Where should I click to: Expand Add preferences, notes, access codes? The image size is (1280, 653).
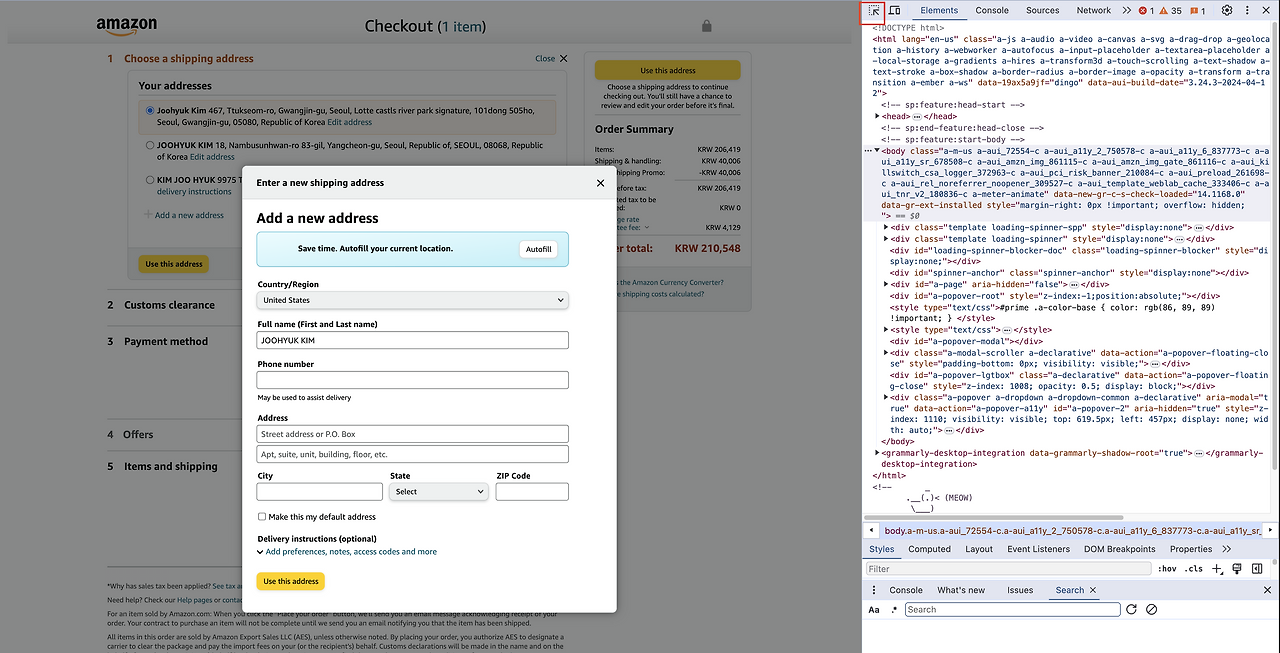[x=347, y=552]
